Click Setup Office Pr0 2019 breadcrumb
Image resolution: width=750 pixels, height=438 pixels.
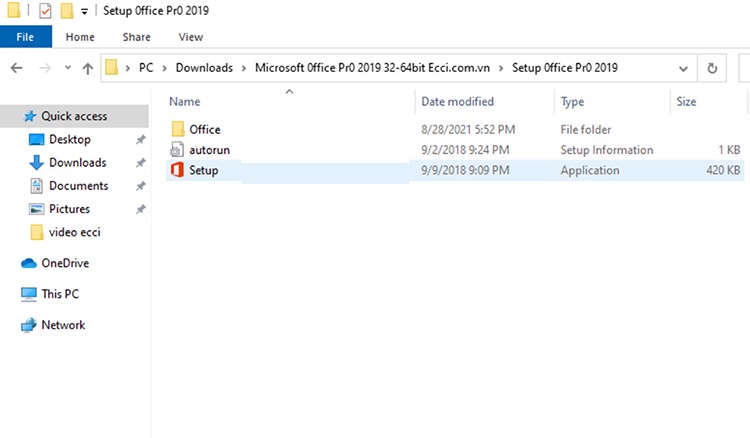(x=565, y=68)
